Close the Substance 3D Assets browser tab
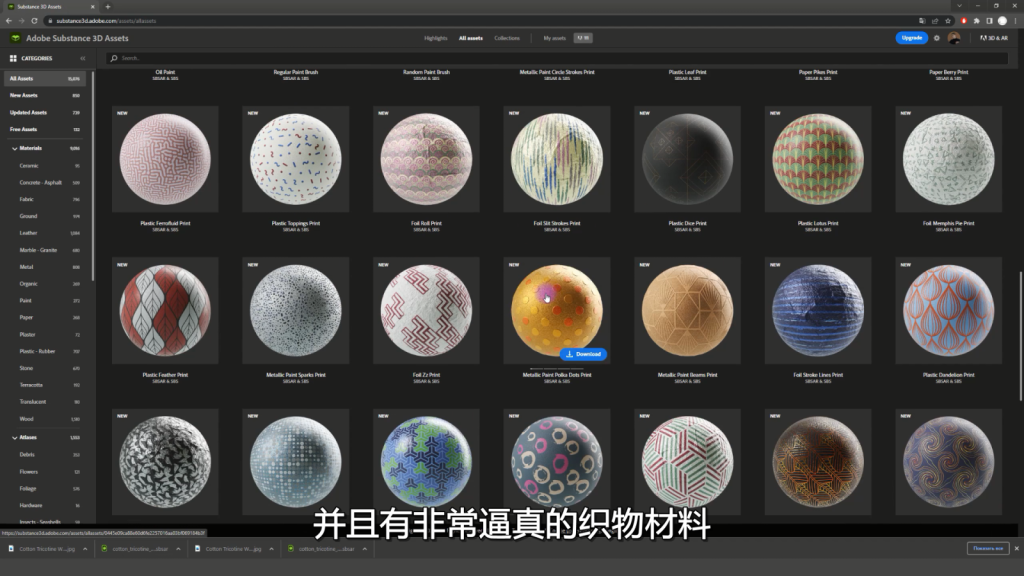 pyautogui.click(x=92, y=7)
